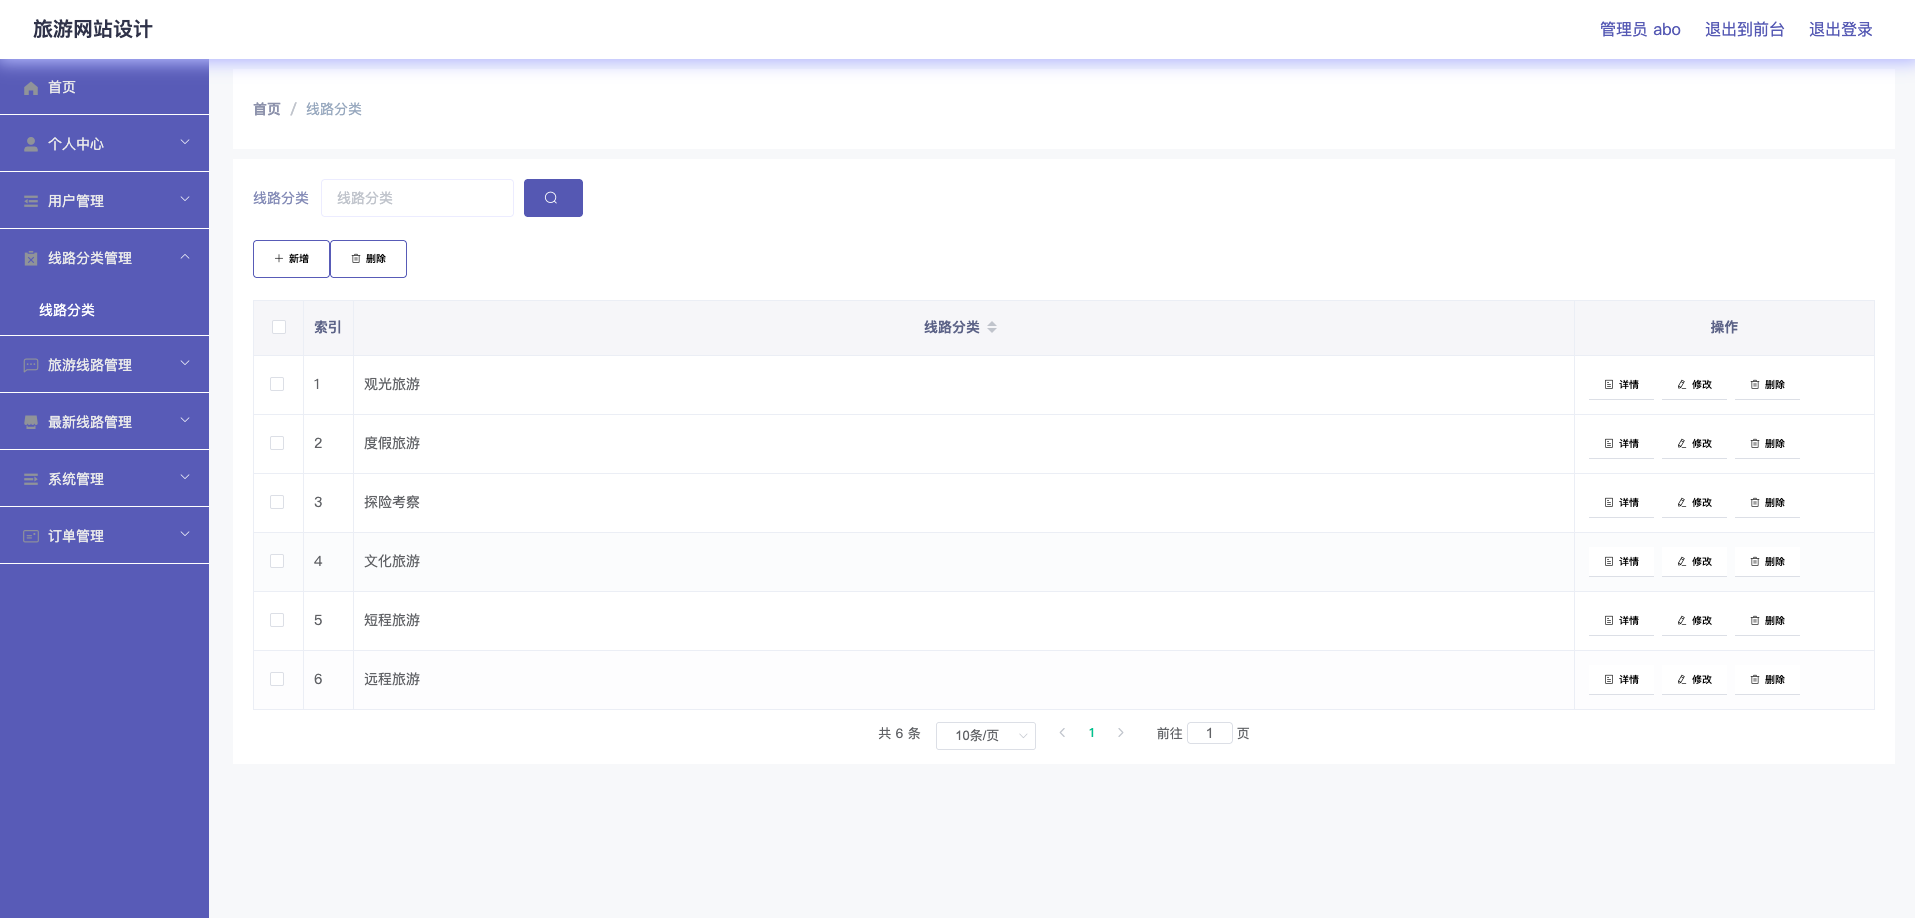Click the icon beside 最新线路管理
The image size is (1915, 918).
point(31,422)
